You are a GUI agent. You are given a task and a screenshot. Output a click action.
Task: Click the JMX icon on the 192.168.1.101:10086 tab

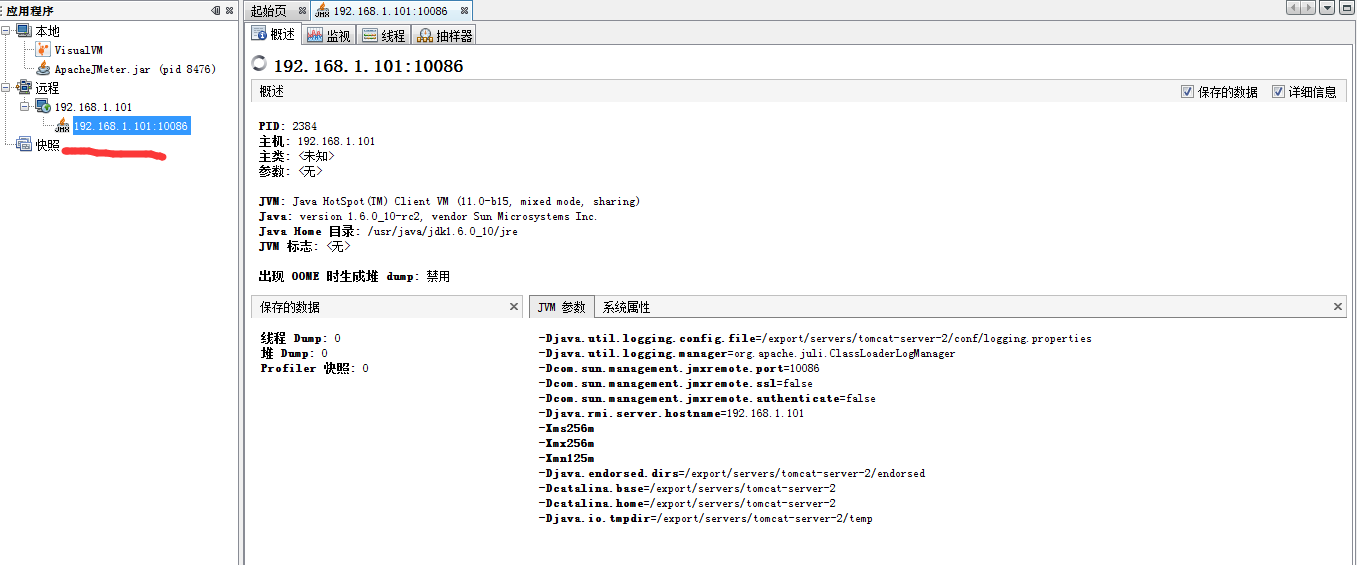click(x=322, y=11)
